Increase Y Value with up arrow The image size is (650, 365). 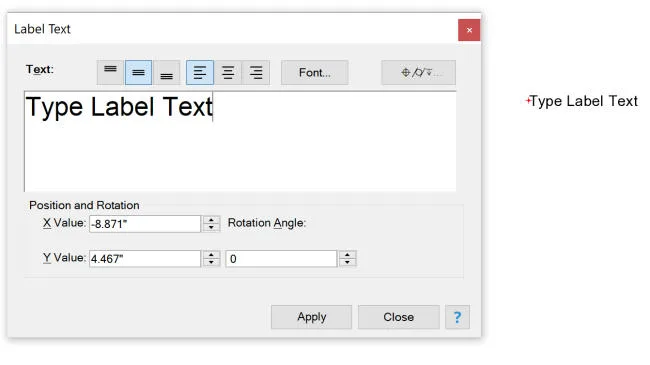click(x=211, y=255)
